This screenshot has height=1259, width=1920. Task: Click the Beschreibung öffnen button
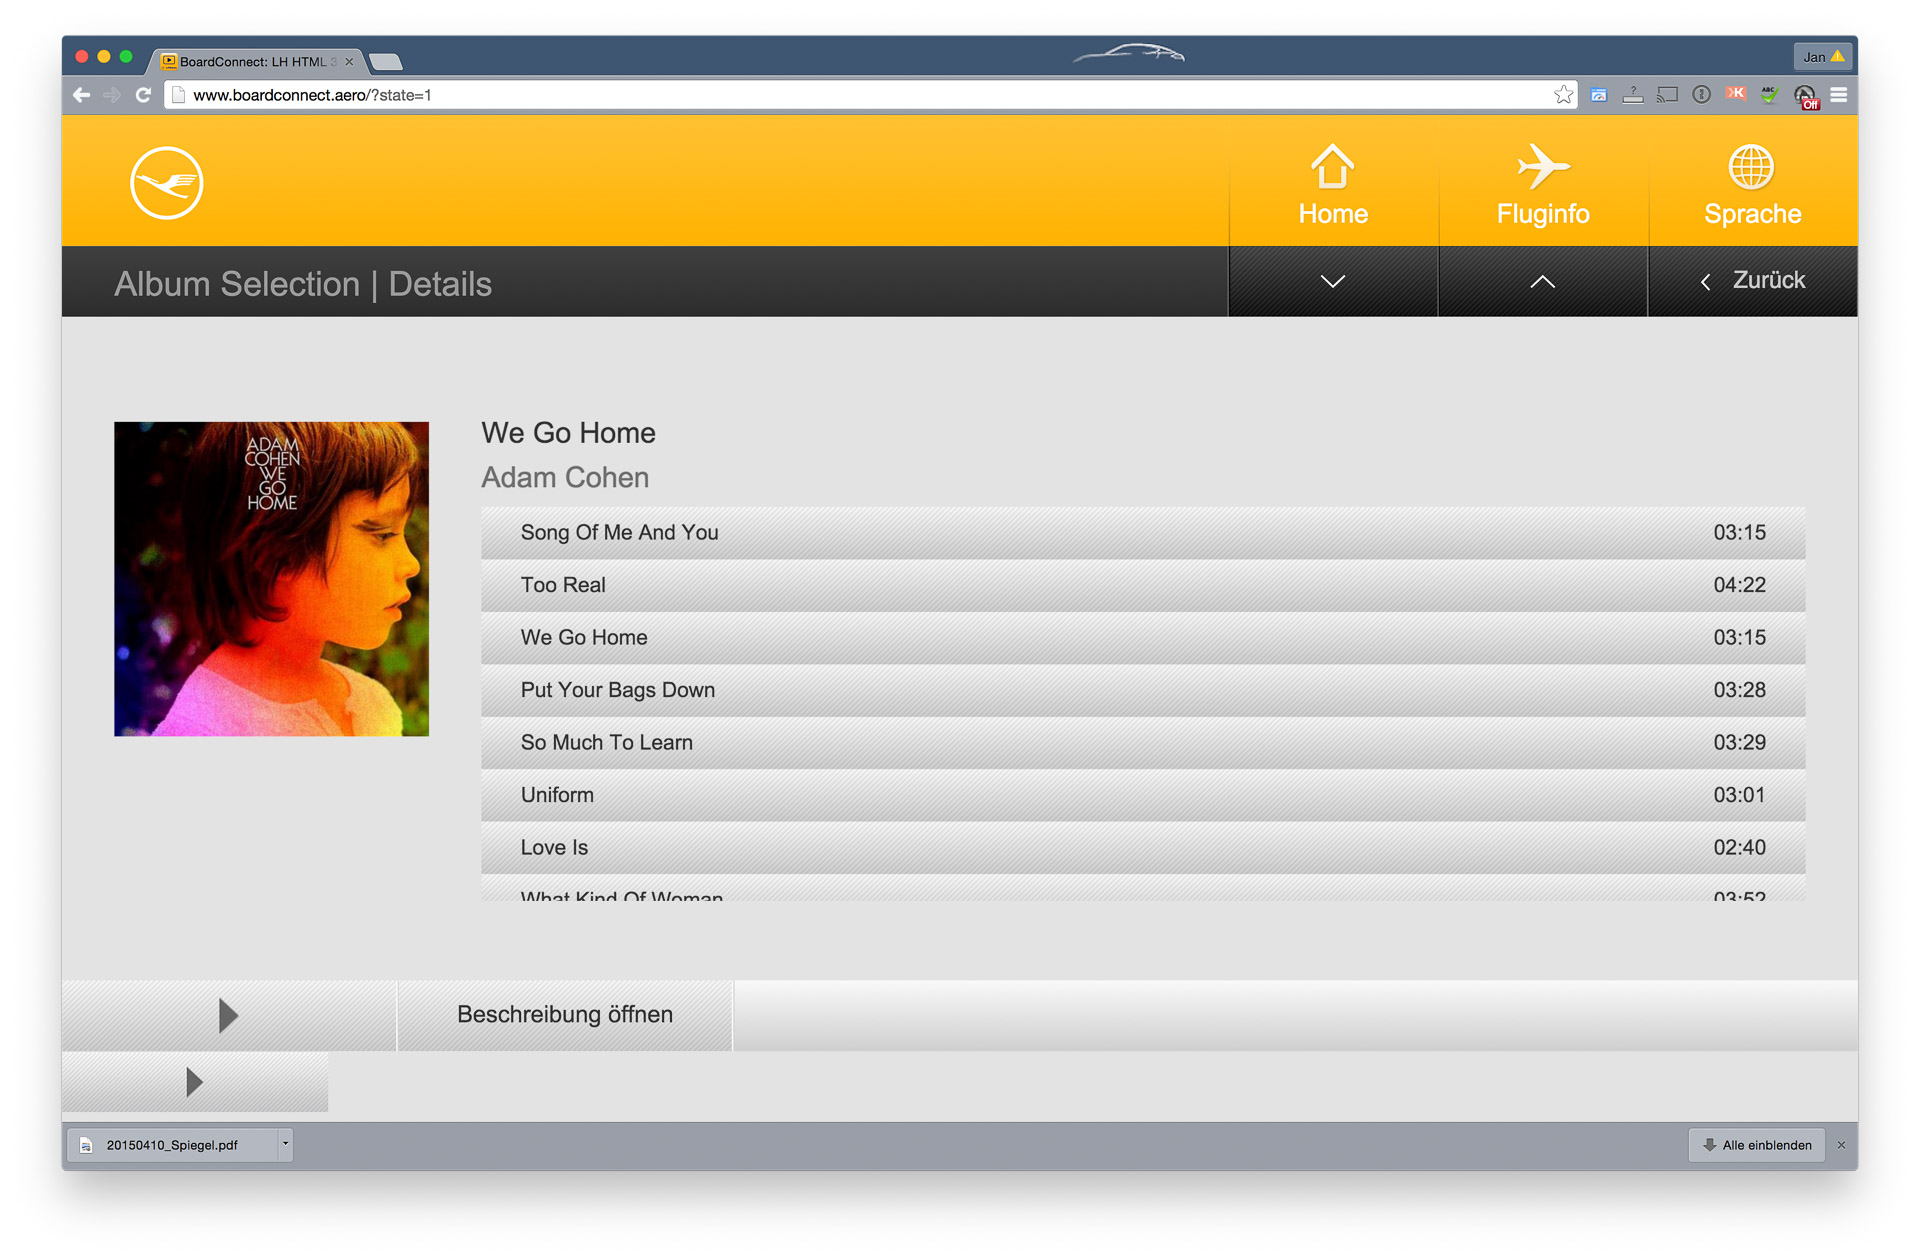coord(565,1015)
